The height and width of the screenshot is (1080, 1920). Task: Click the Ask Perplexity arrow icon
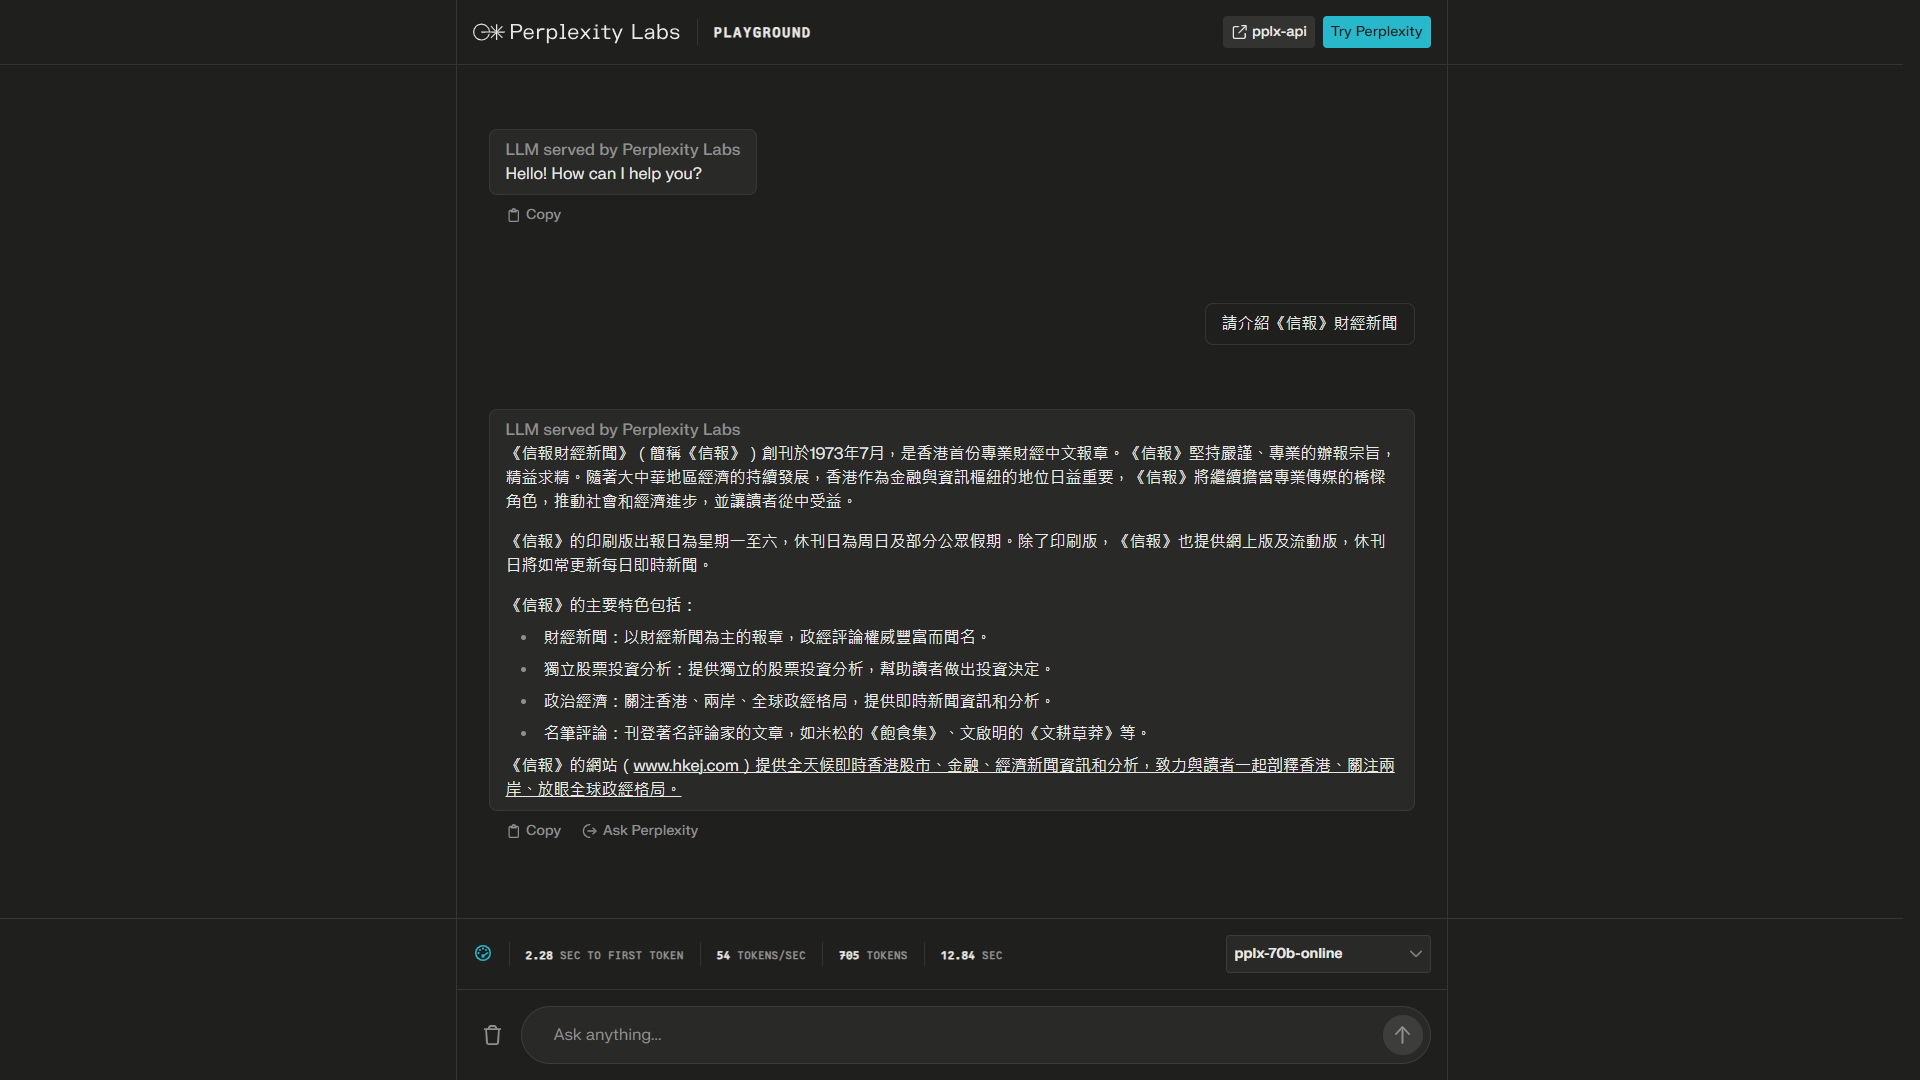[x=589, y=831]
